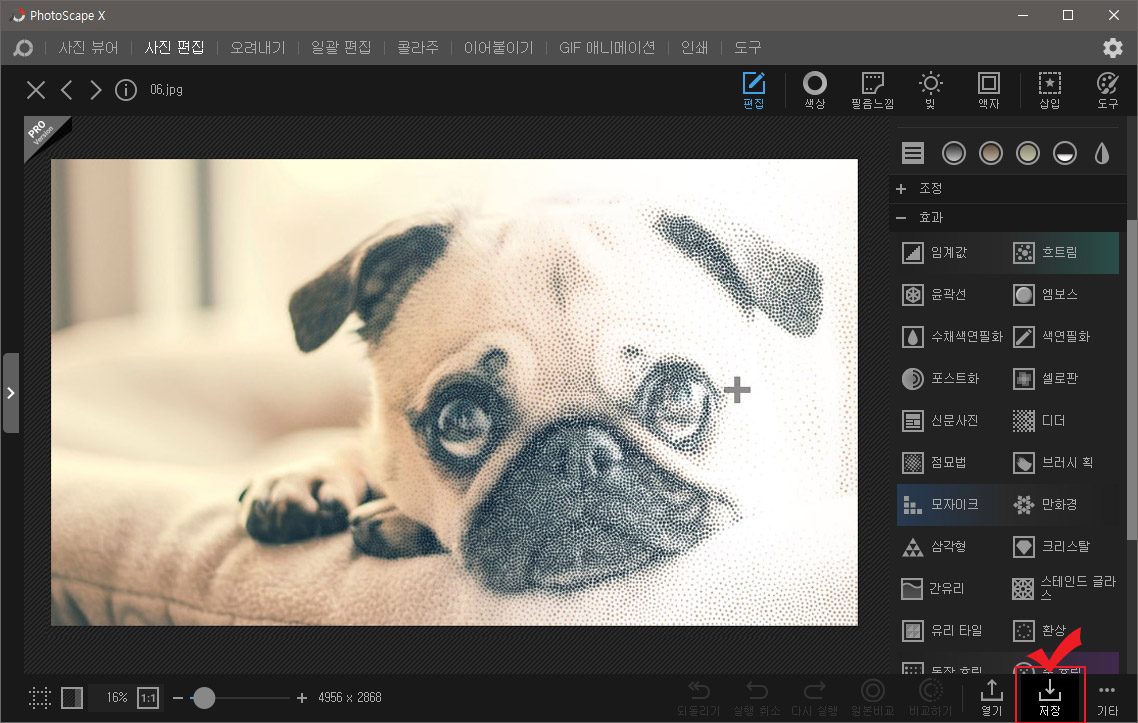Switch to 콜라주 menu
1138x723 pixels.
418,48
